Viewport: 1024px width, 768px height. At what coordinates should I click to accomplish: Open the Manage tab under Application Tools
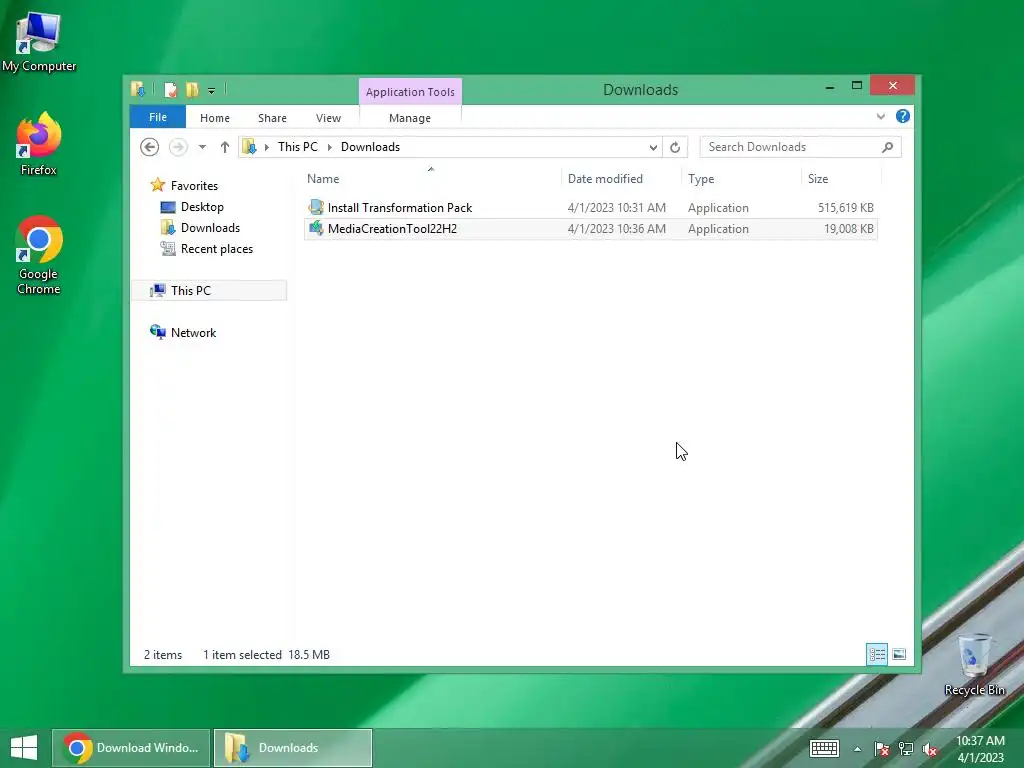pos(409,118)
